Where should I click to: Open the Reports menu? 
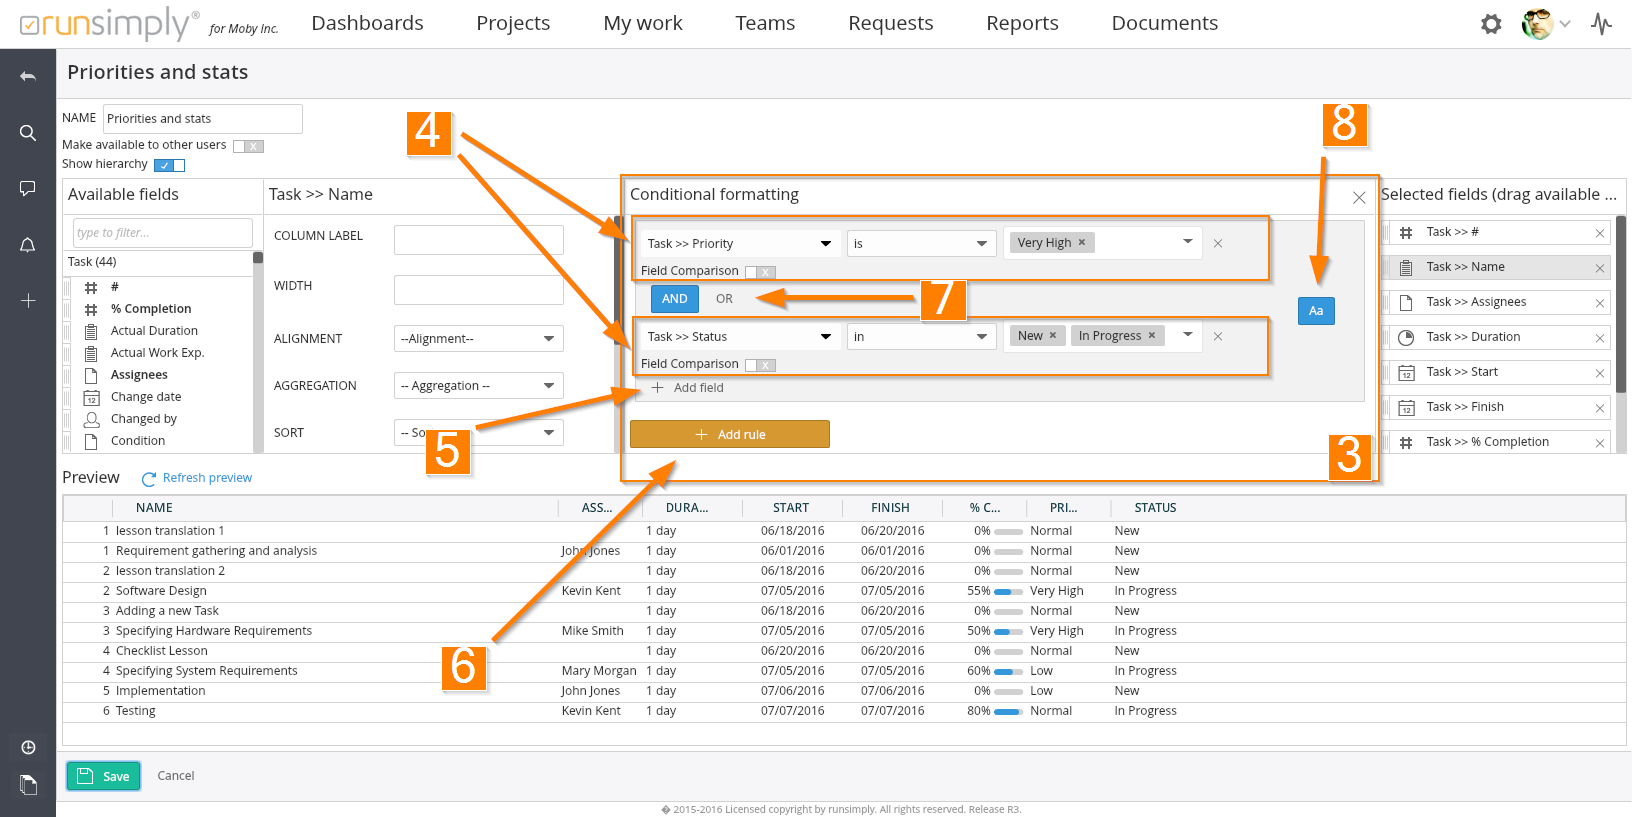(1022, 23)
